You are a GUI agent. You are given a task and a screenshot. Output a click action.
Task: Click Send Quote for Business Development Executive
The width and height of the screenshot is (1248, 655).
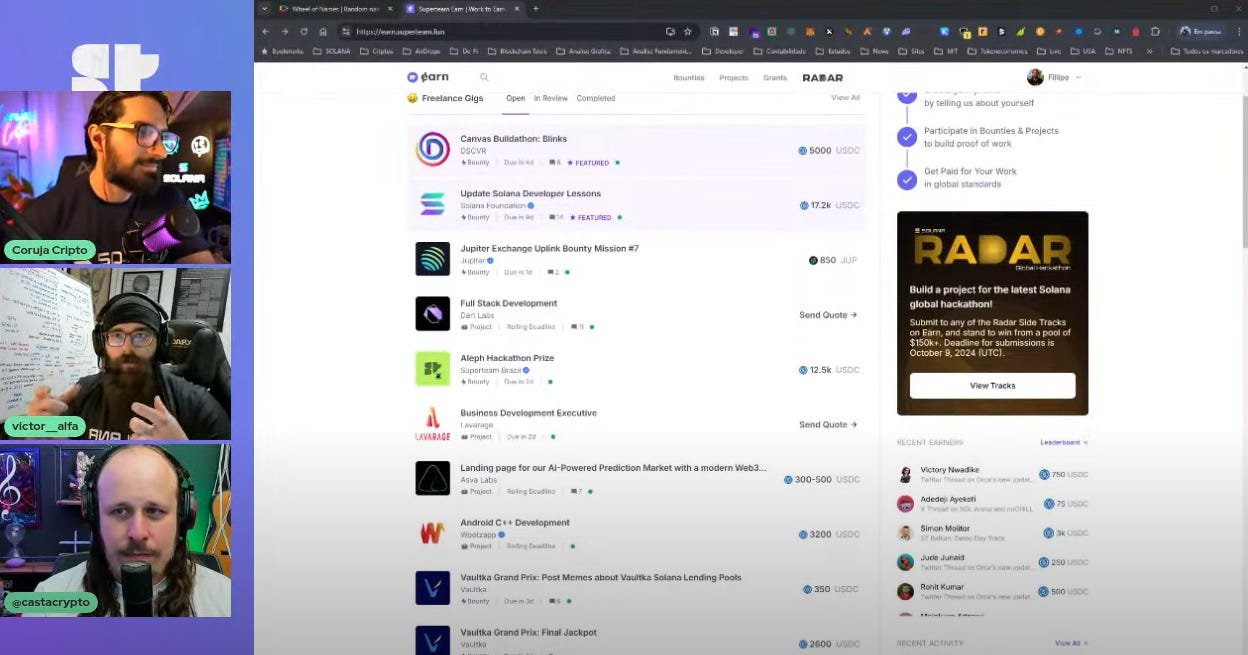coord(828,424)
